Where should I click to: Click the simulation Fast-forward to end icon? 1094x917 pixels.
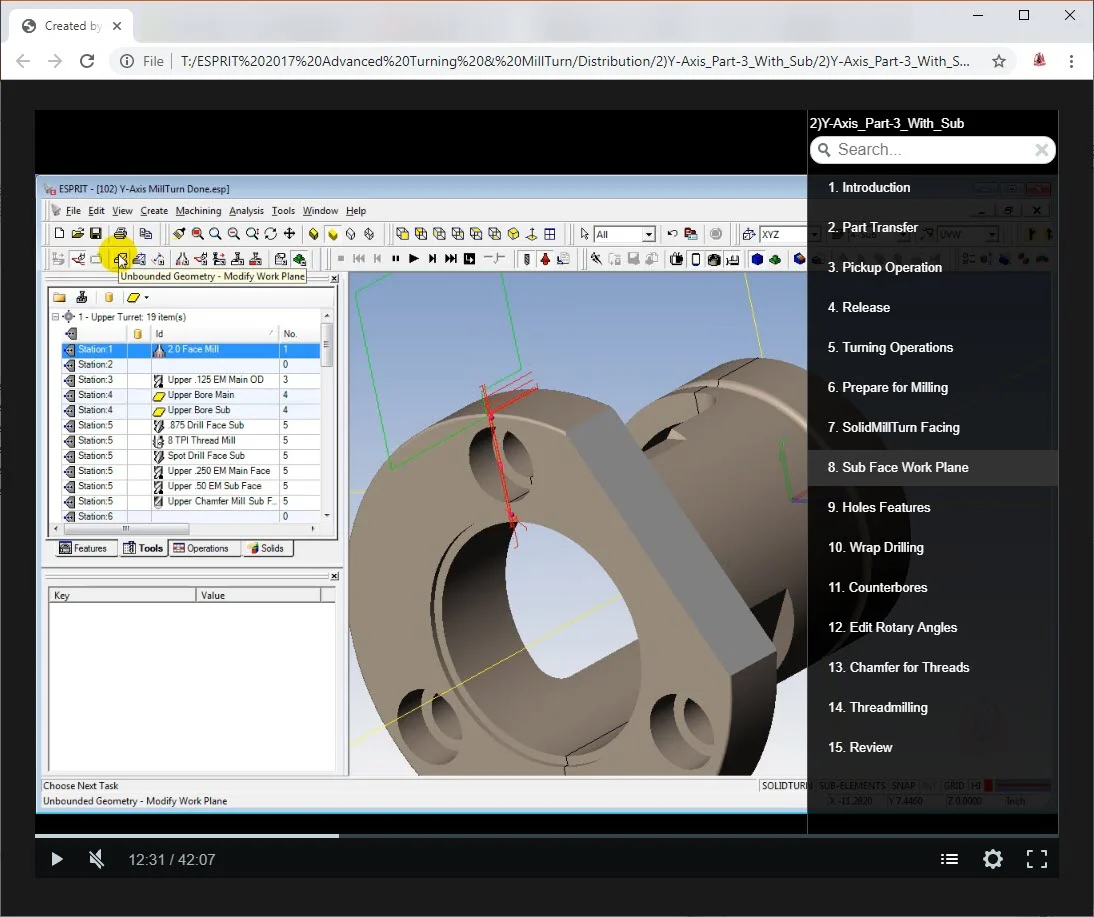[451, 259]
